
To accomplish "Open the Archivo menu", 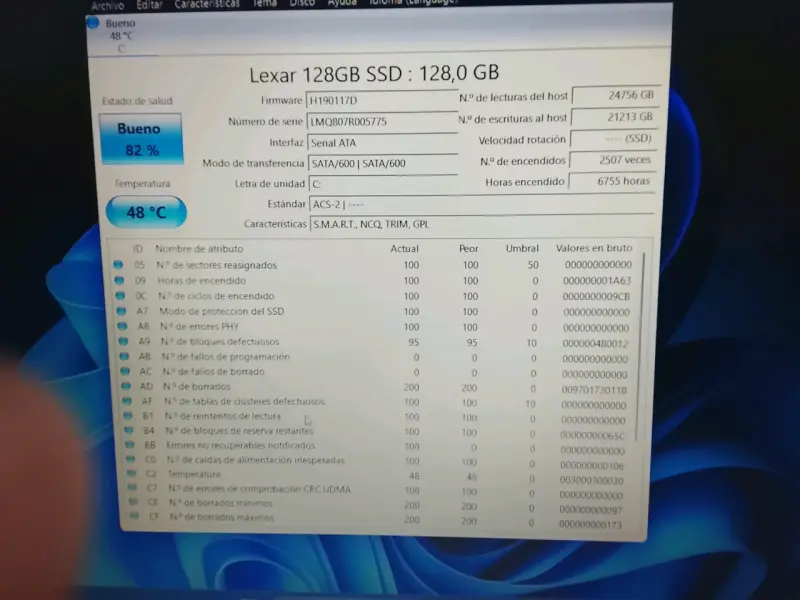I will coord(108,6).
